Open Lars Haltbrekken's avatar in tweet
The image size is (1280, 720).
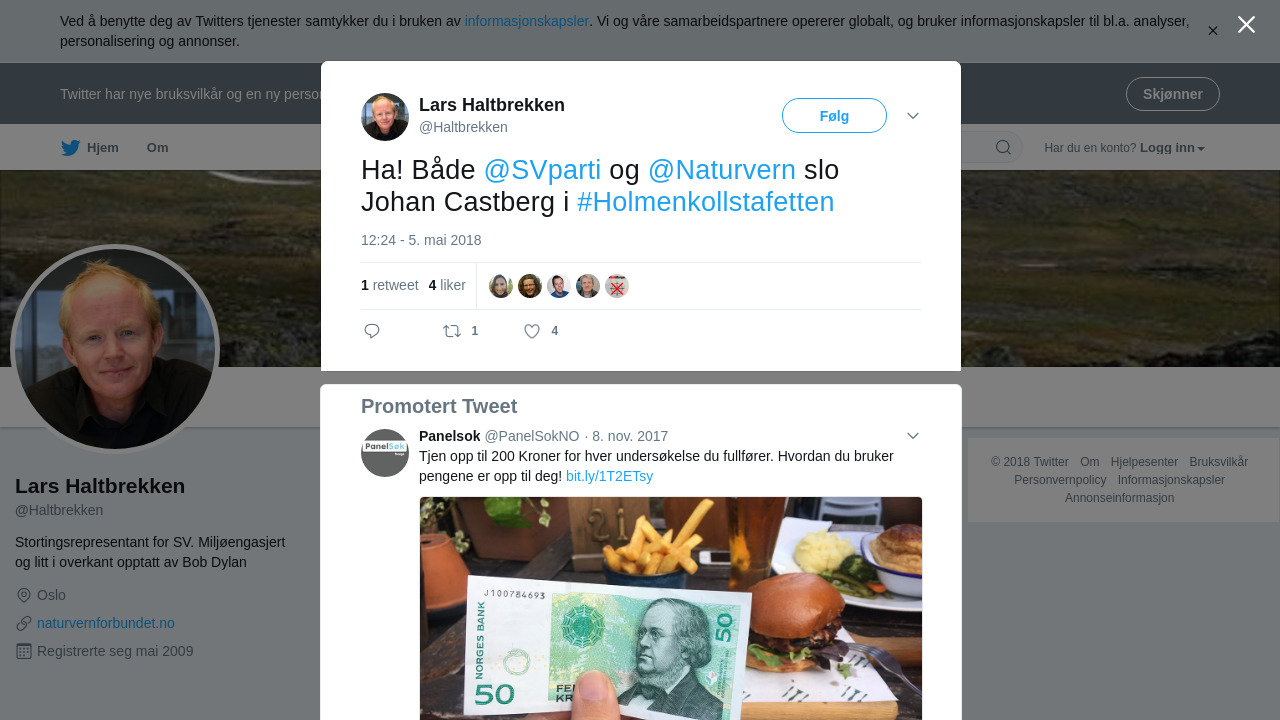click(385, 117)
